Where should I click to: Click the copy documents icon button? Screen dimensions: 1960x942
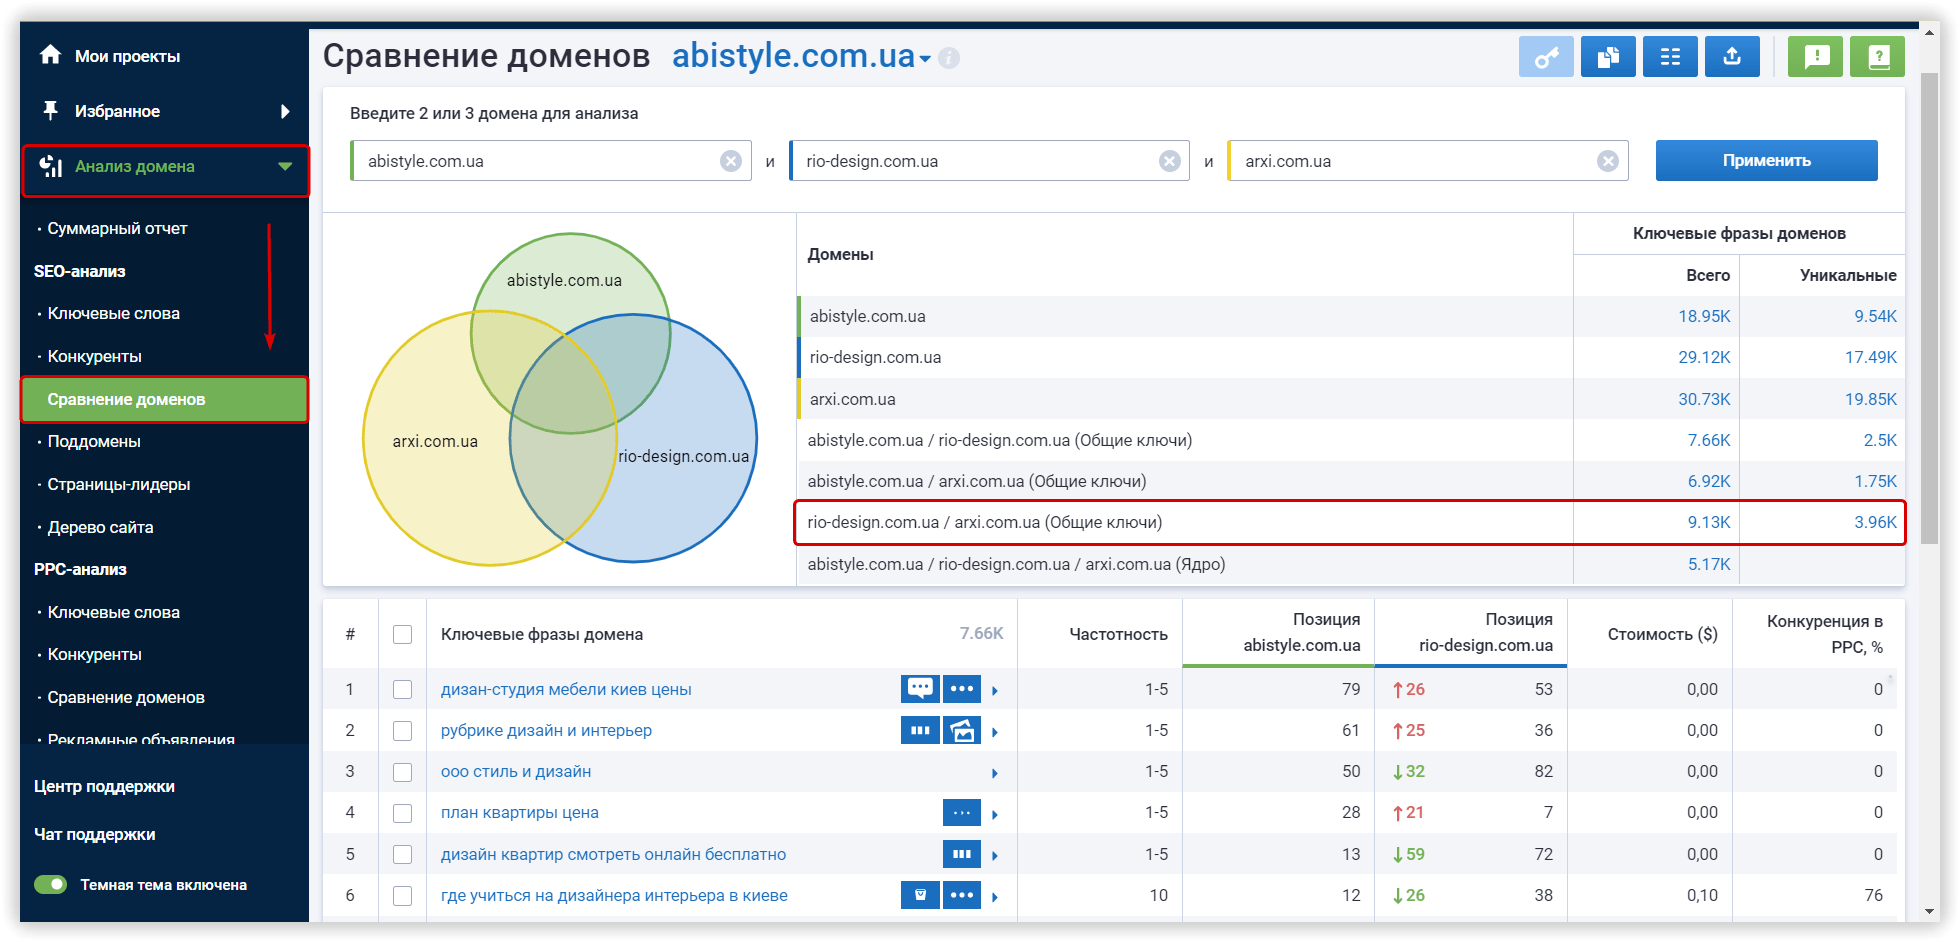tap(1608, 57)
